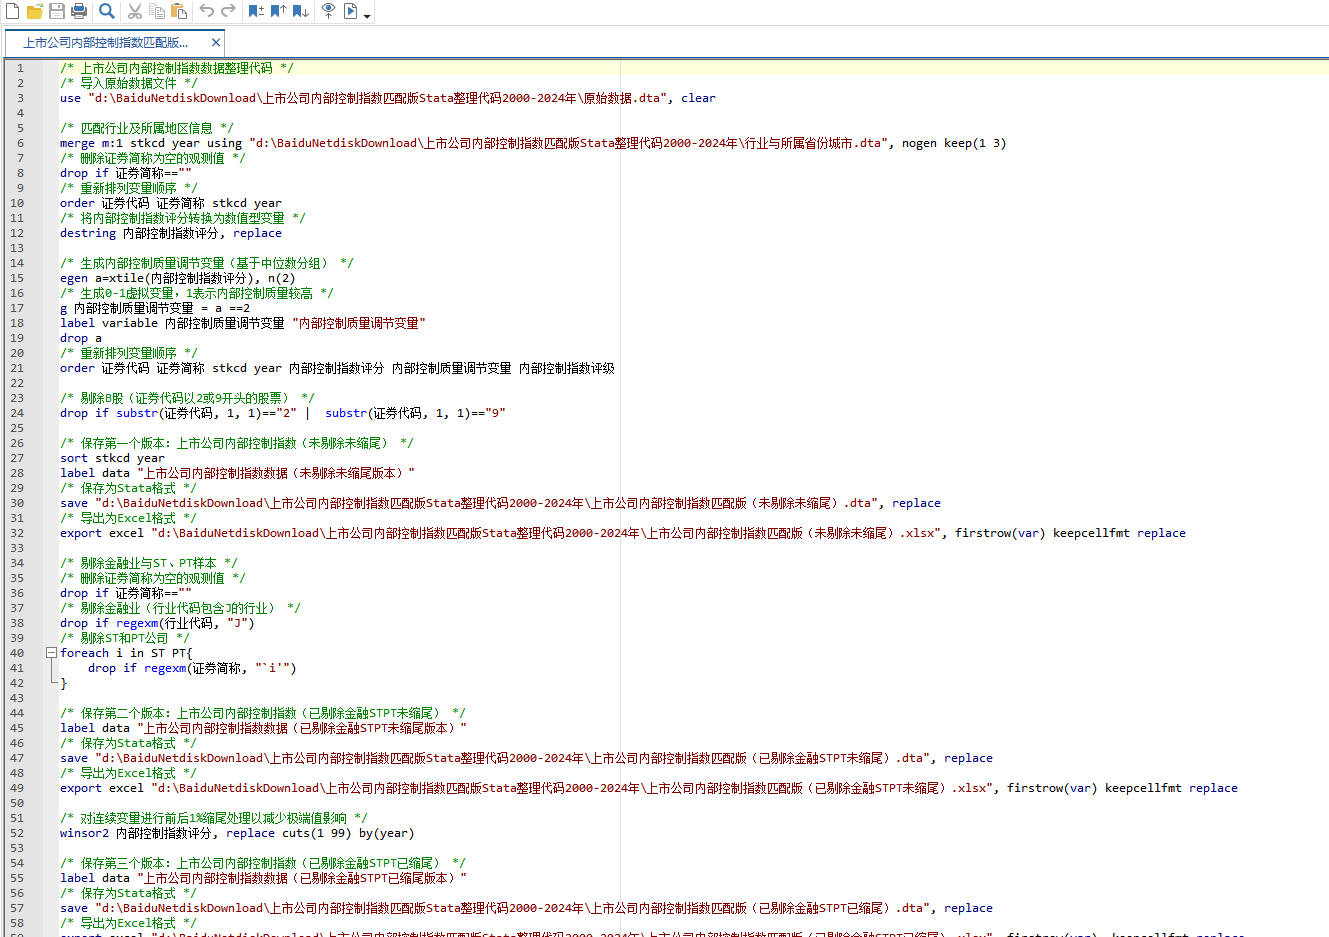
Task: Open a file with the folder icon
Action: pos(35,11)
